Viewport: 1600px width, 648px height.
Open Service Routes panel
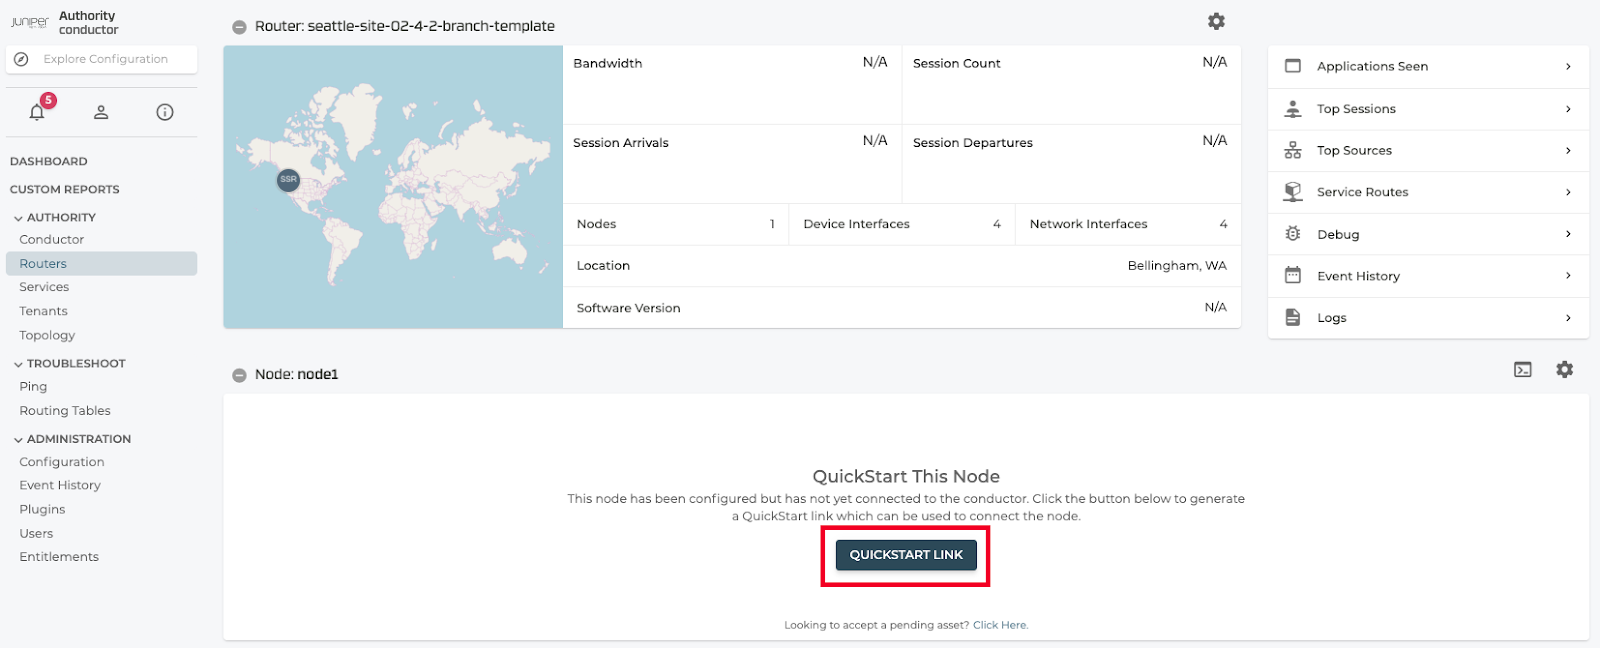click(1427, 192)
